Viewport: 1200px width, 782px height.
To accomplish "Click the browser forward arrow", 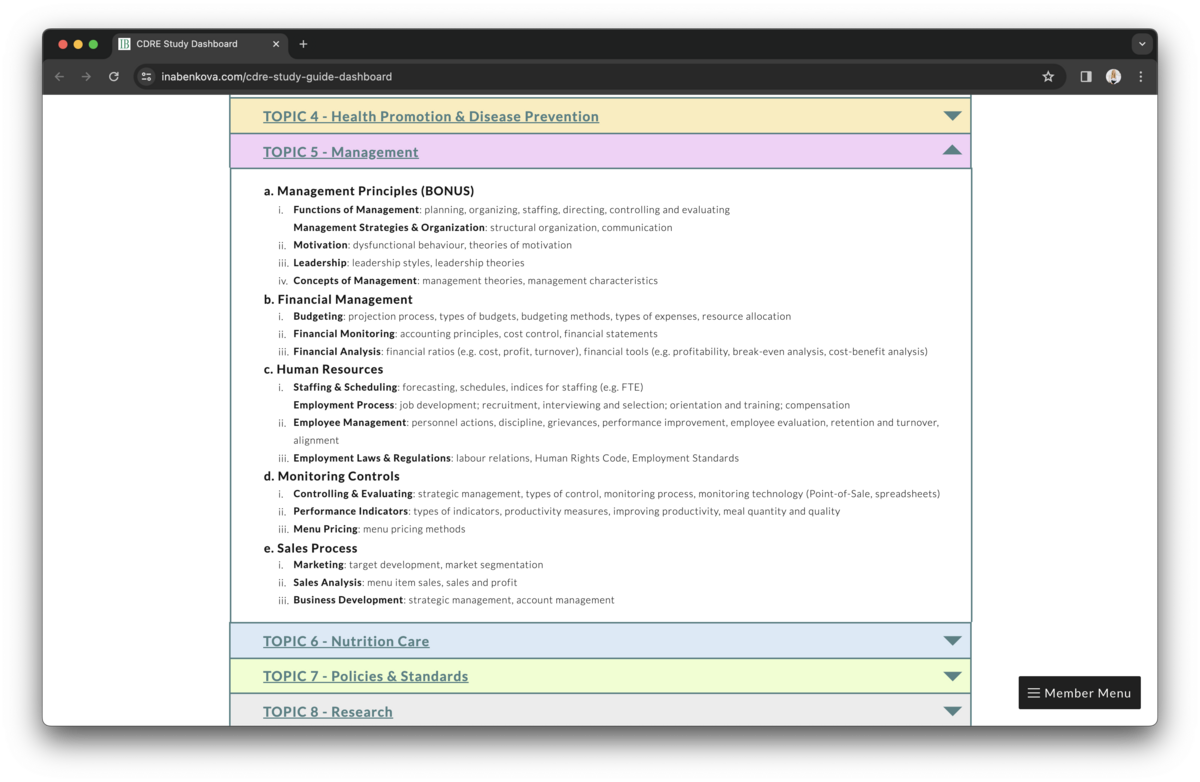I will pos(87,76).
